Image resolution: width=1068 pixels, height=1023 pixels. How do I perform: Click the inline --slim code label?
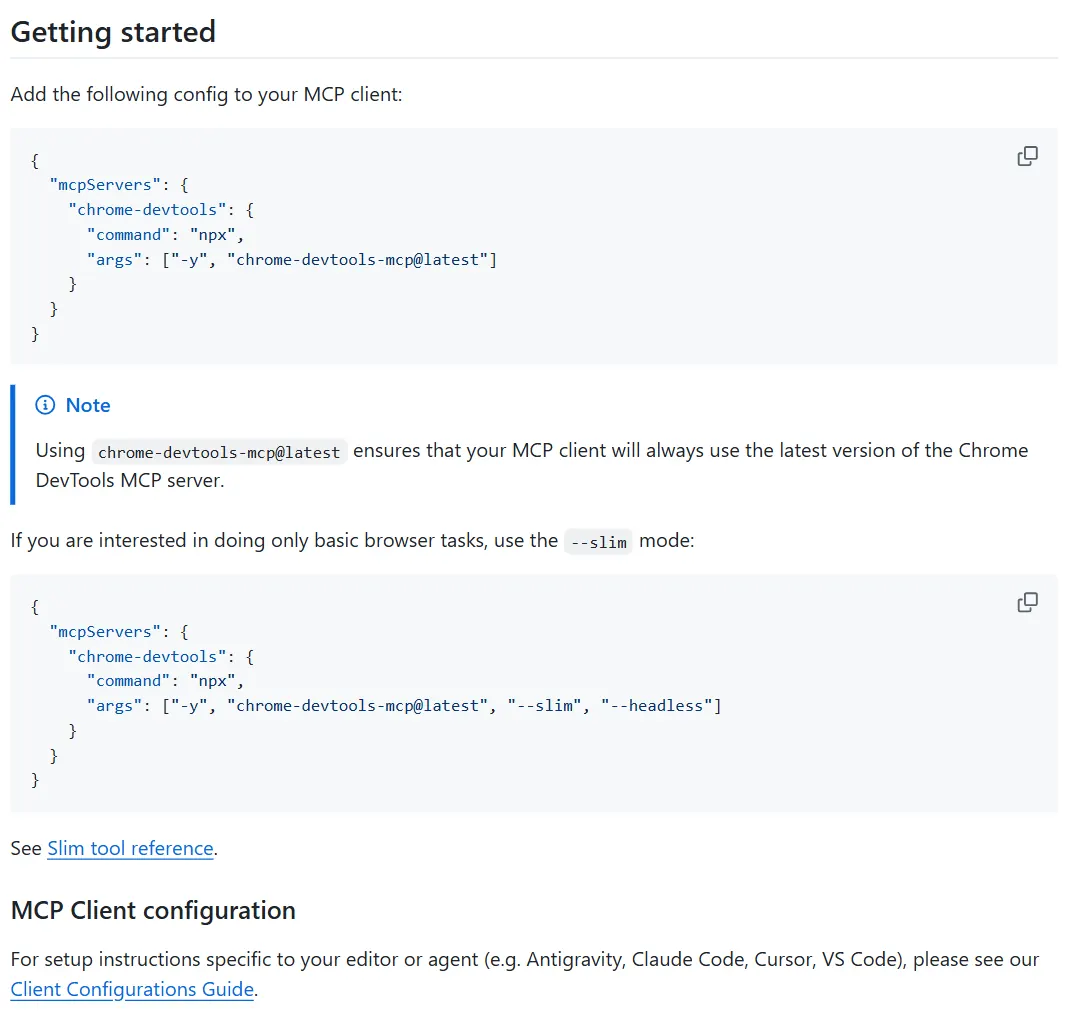[598, 542]
